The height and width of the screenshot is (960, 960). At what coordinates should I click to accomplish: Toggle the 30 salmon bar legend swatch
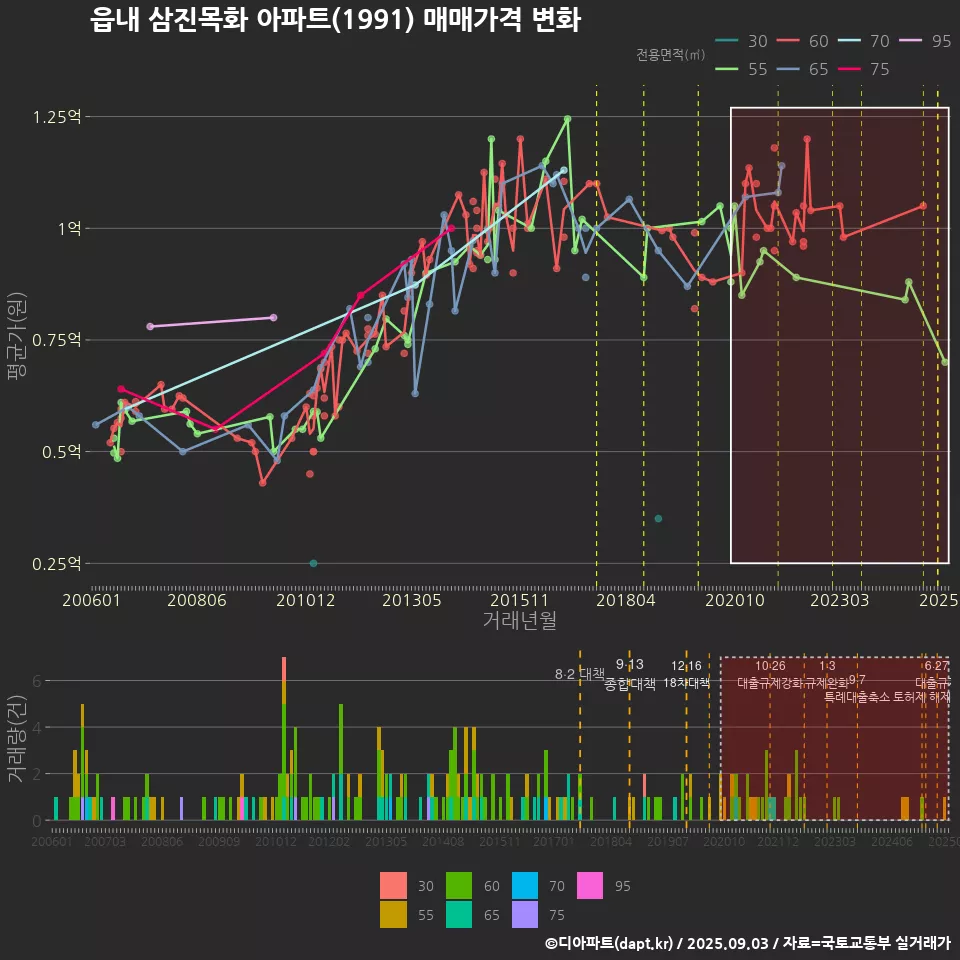394,885
